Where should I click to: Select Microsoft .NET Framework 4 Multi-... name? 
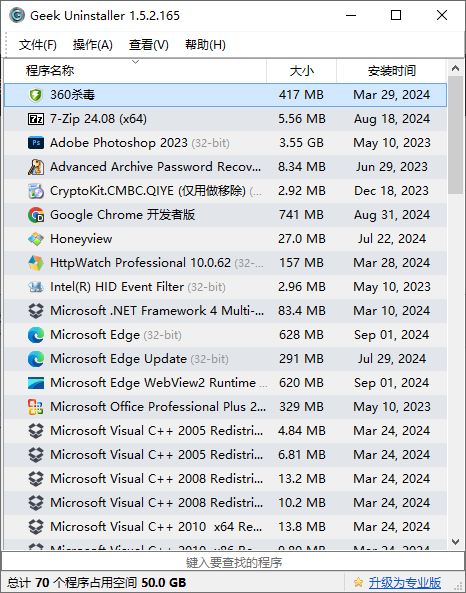[x=157, y=311]
